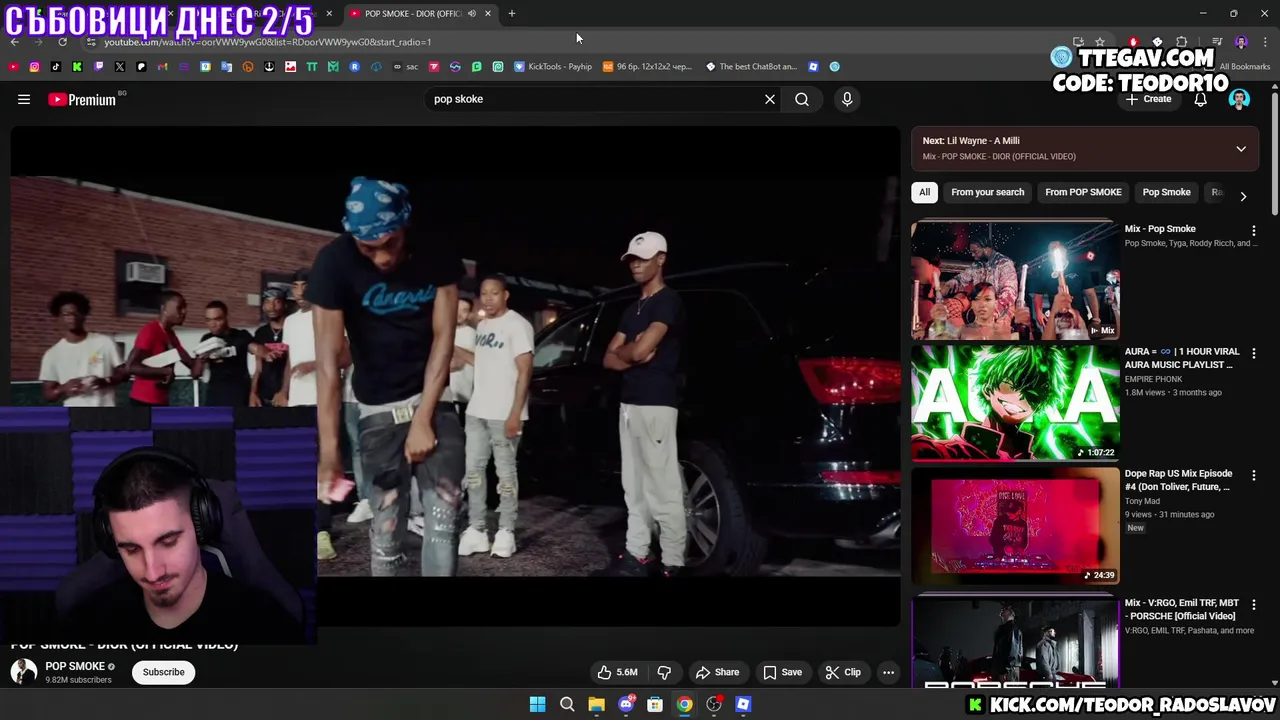The width and height of the screenshot is (1280, 720).
Task: Open the POP SMOKE channel name link
Action: point(75,666)
